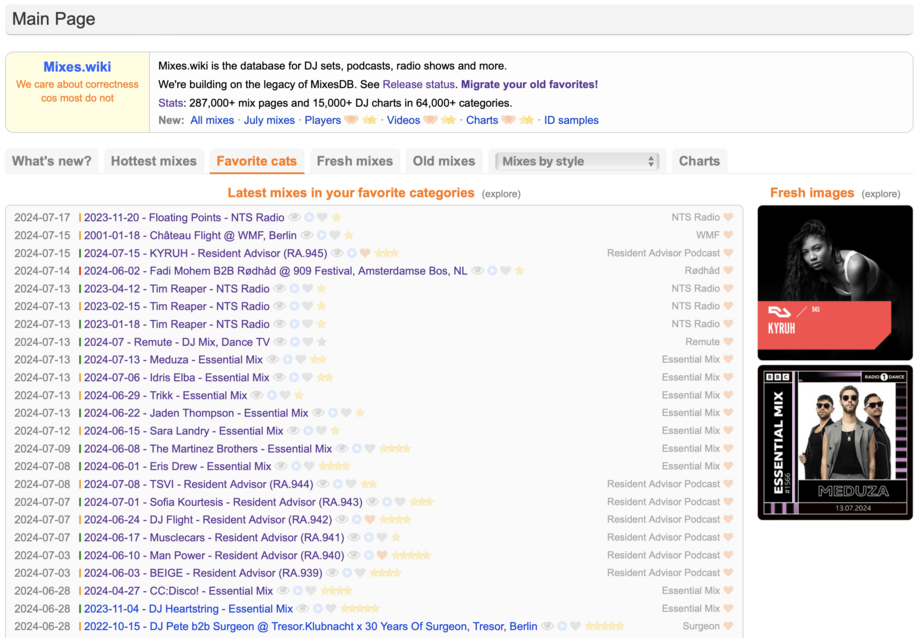Toggle the eye icon for Sofia Kourtesis RA.943

point(372,502)
